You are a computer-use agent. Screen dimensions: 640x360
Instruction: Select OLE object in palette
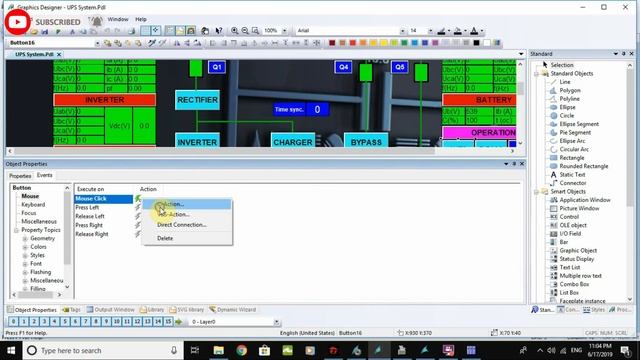click(573, 225)
